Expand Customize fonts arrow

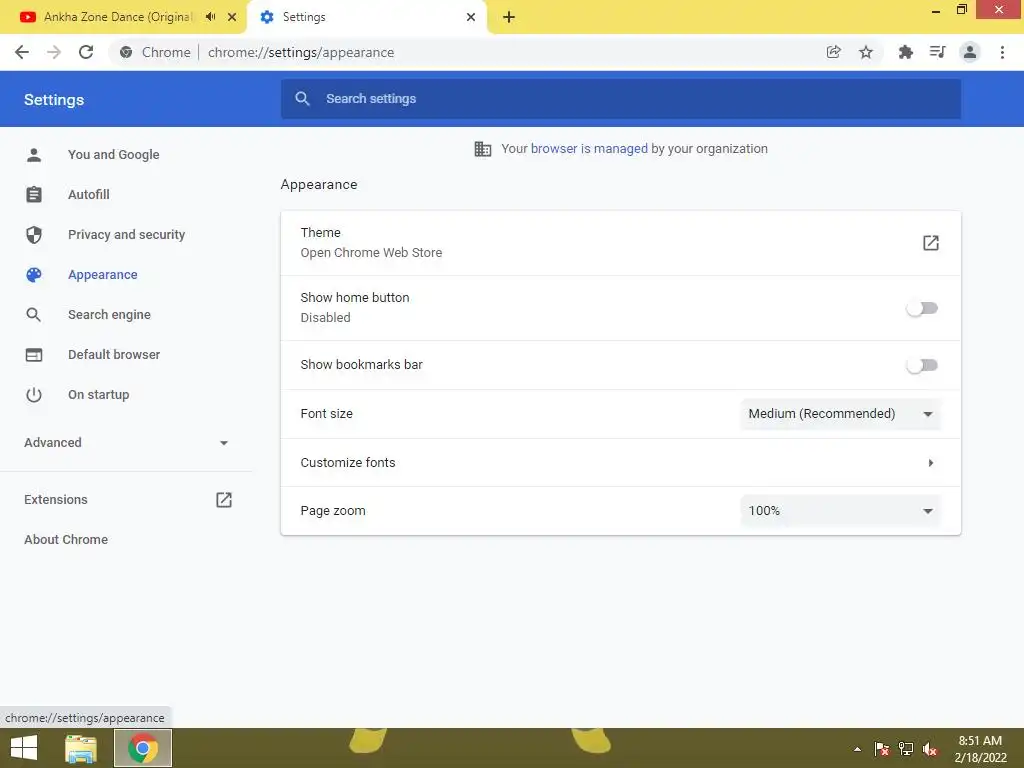tap(931, 463)
